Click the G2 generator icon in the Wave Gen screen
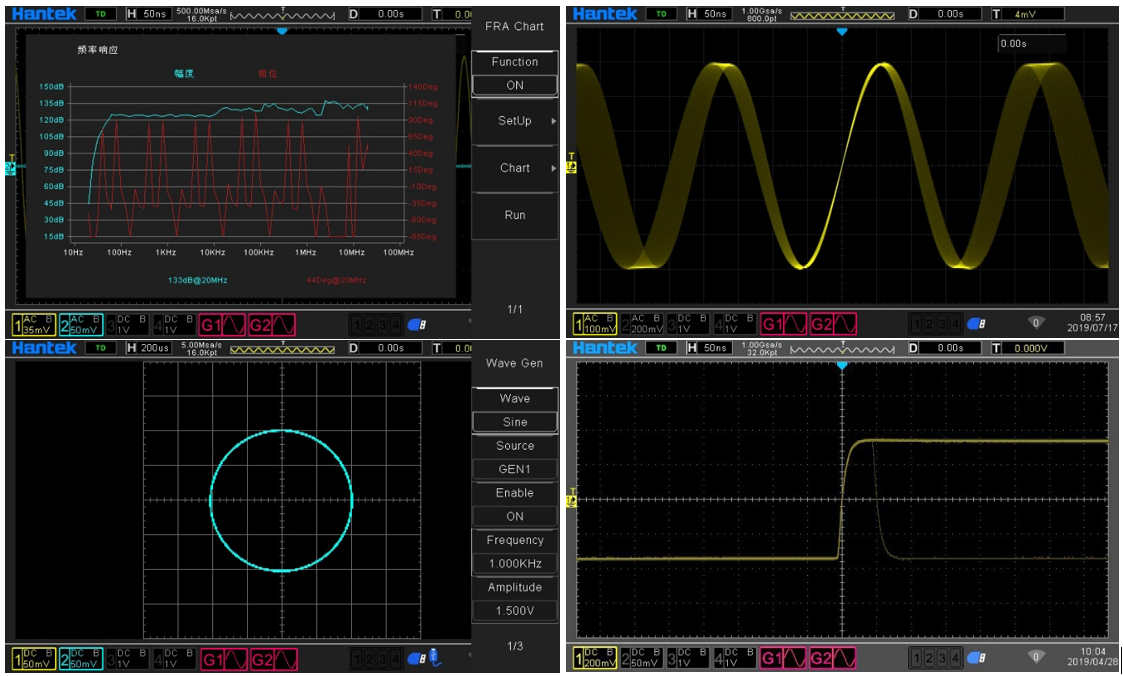The height and width of the screenshot is (676, 1123). click(x=273, y=659)
